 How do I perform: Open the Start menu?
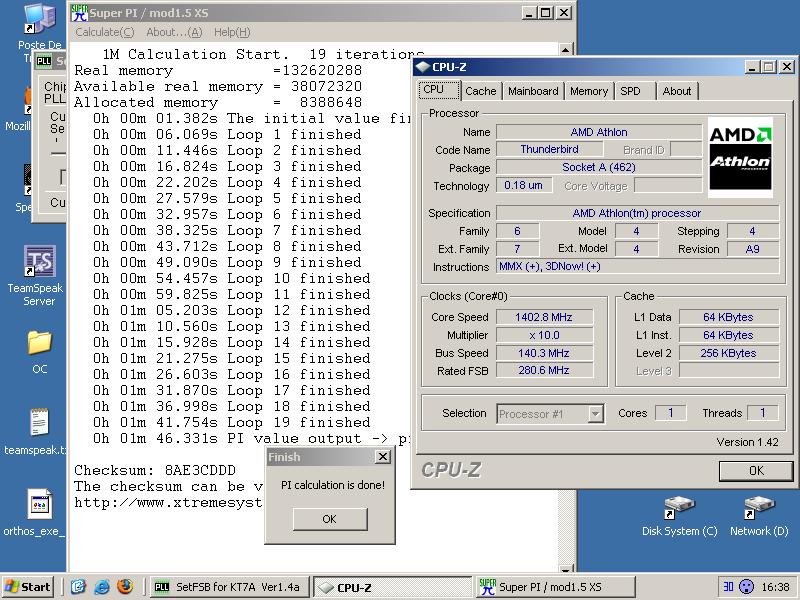[x=28, y=587]
